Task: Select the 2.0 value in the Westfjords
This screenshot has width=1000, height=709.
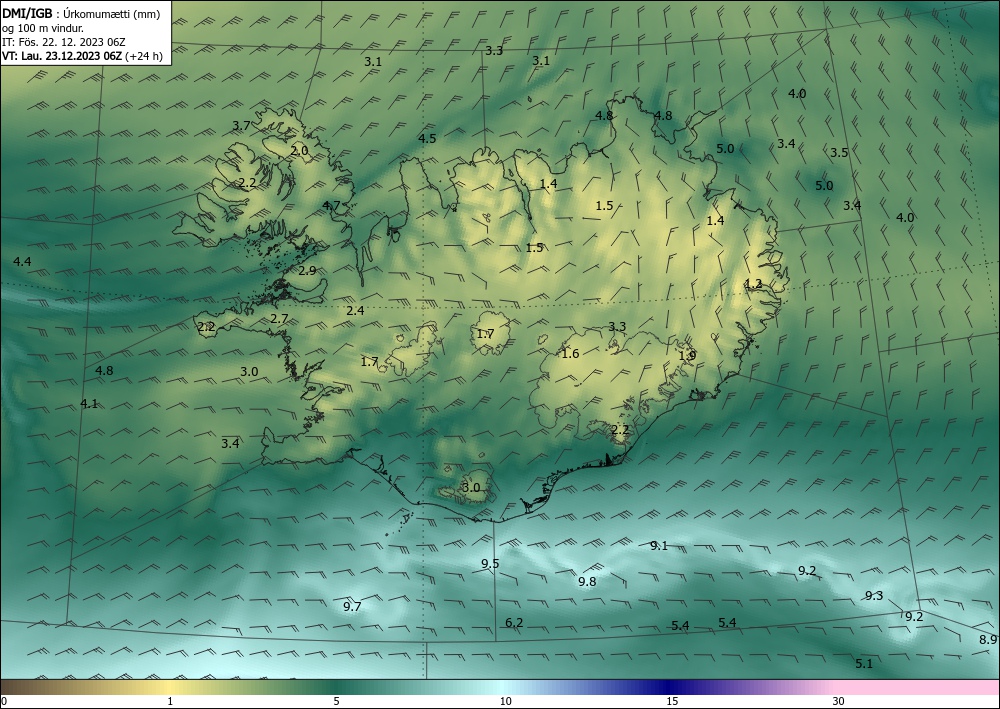Action: coord(299,151)
